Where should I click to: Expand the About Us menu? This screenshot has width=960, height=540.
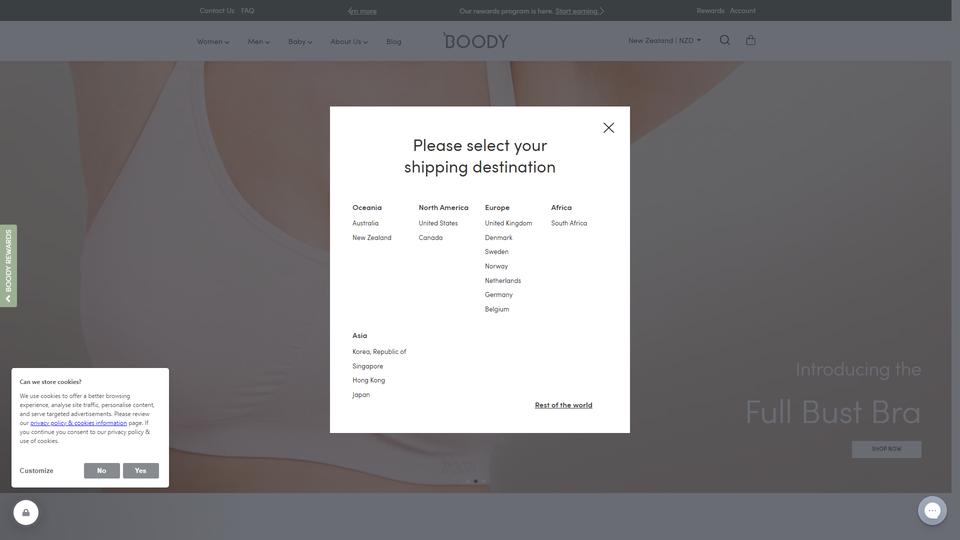pos(348,42)
